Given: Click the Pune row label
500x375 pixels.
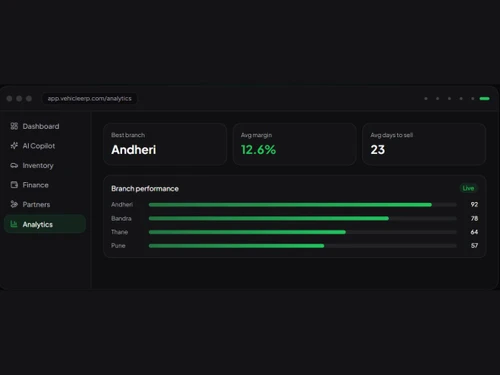Looking at the screenshot, I should coord(118,246).
